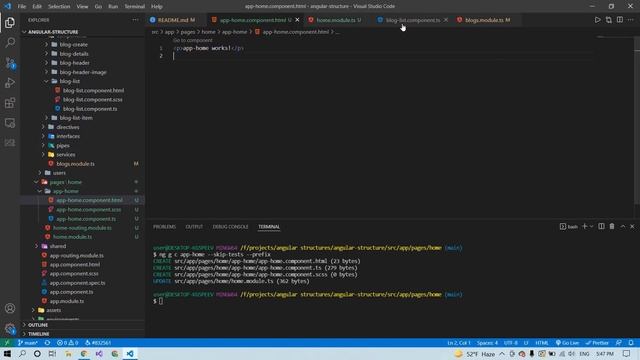
Task: Maximize the terminal panel size
Action: pyautogui.click(x=622, y=226)
